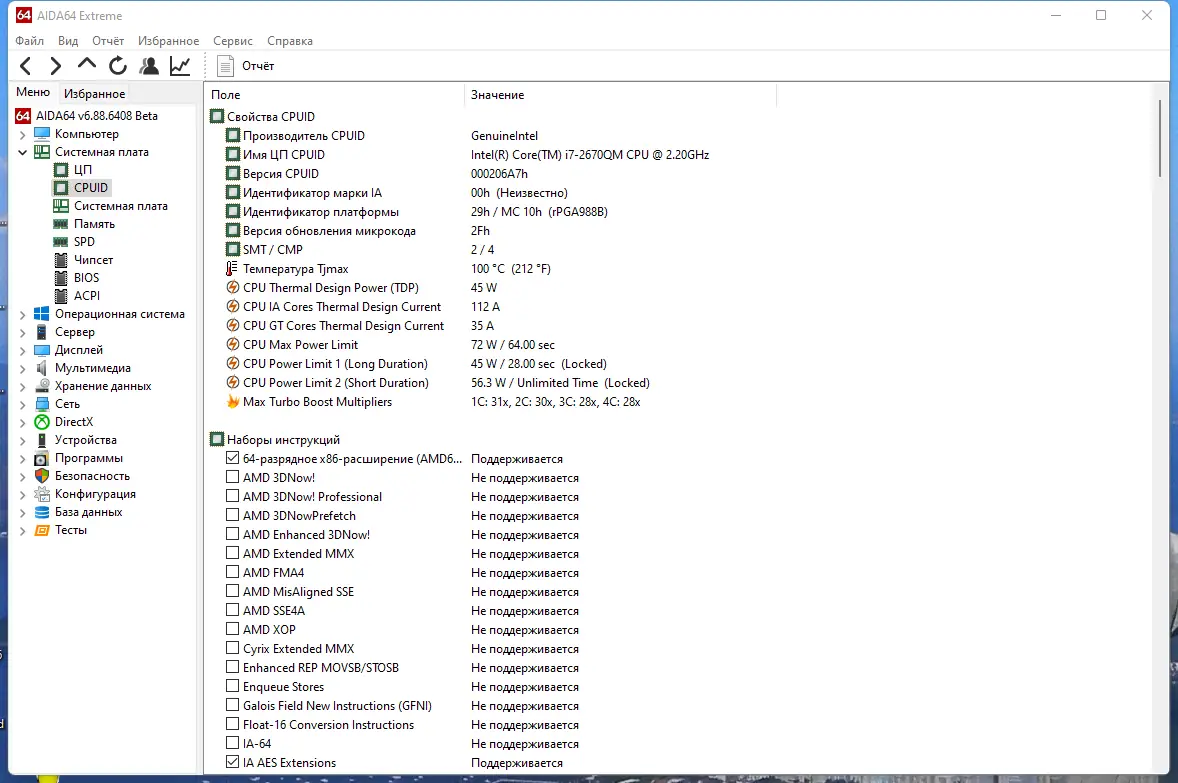Open the Память memory tree item
Viewport: 1178px width, 783px height.
[x=94, y=224]
